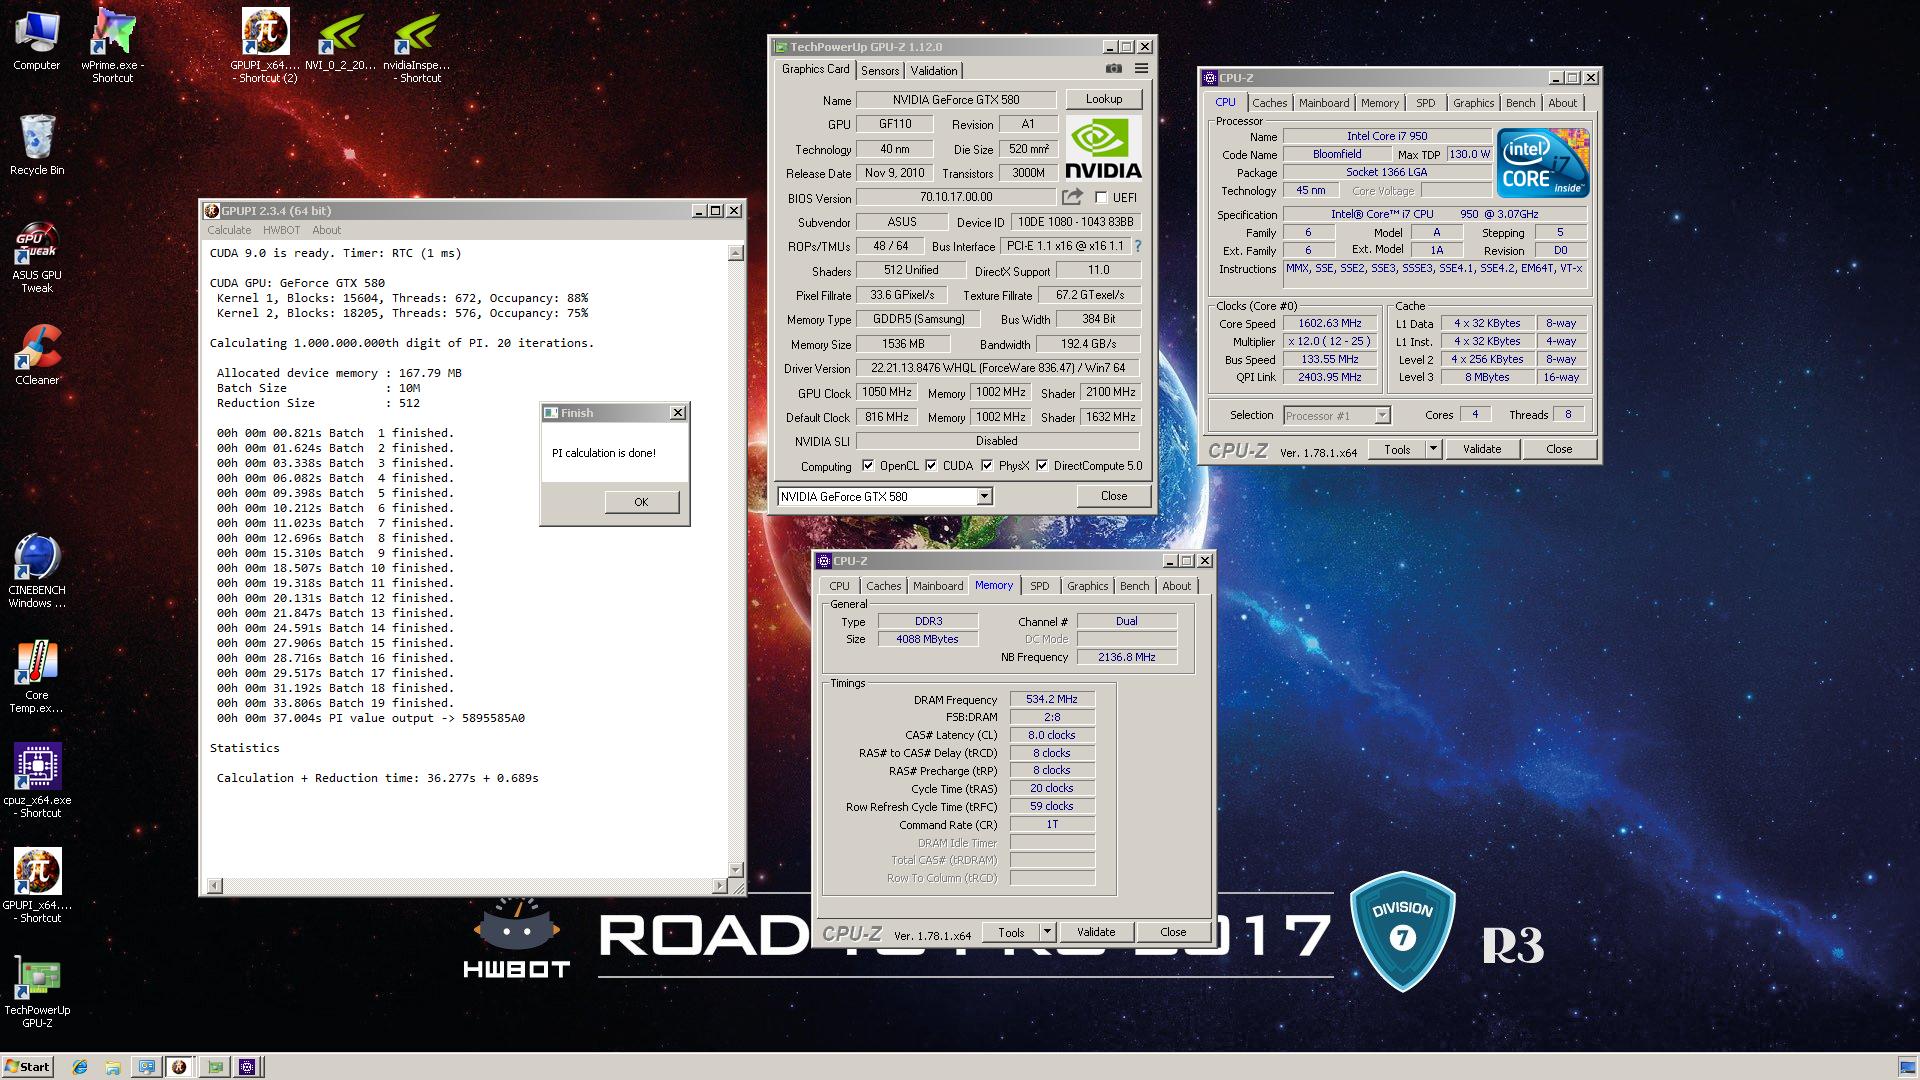Open the Caches tab in CPU-Z CPU window

pos(1269,103)
